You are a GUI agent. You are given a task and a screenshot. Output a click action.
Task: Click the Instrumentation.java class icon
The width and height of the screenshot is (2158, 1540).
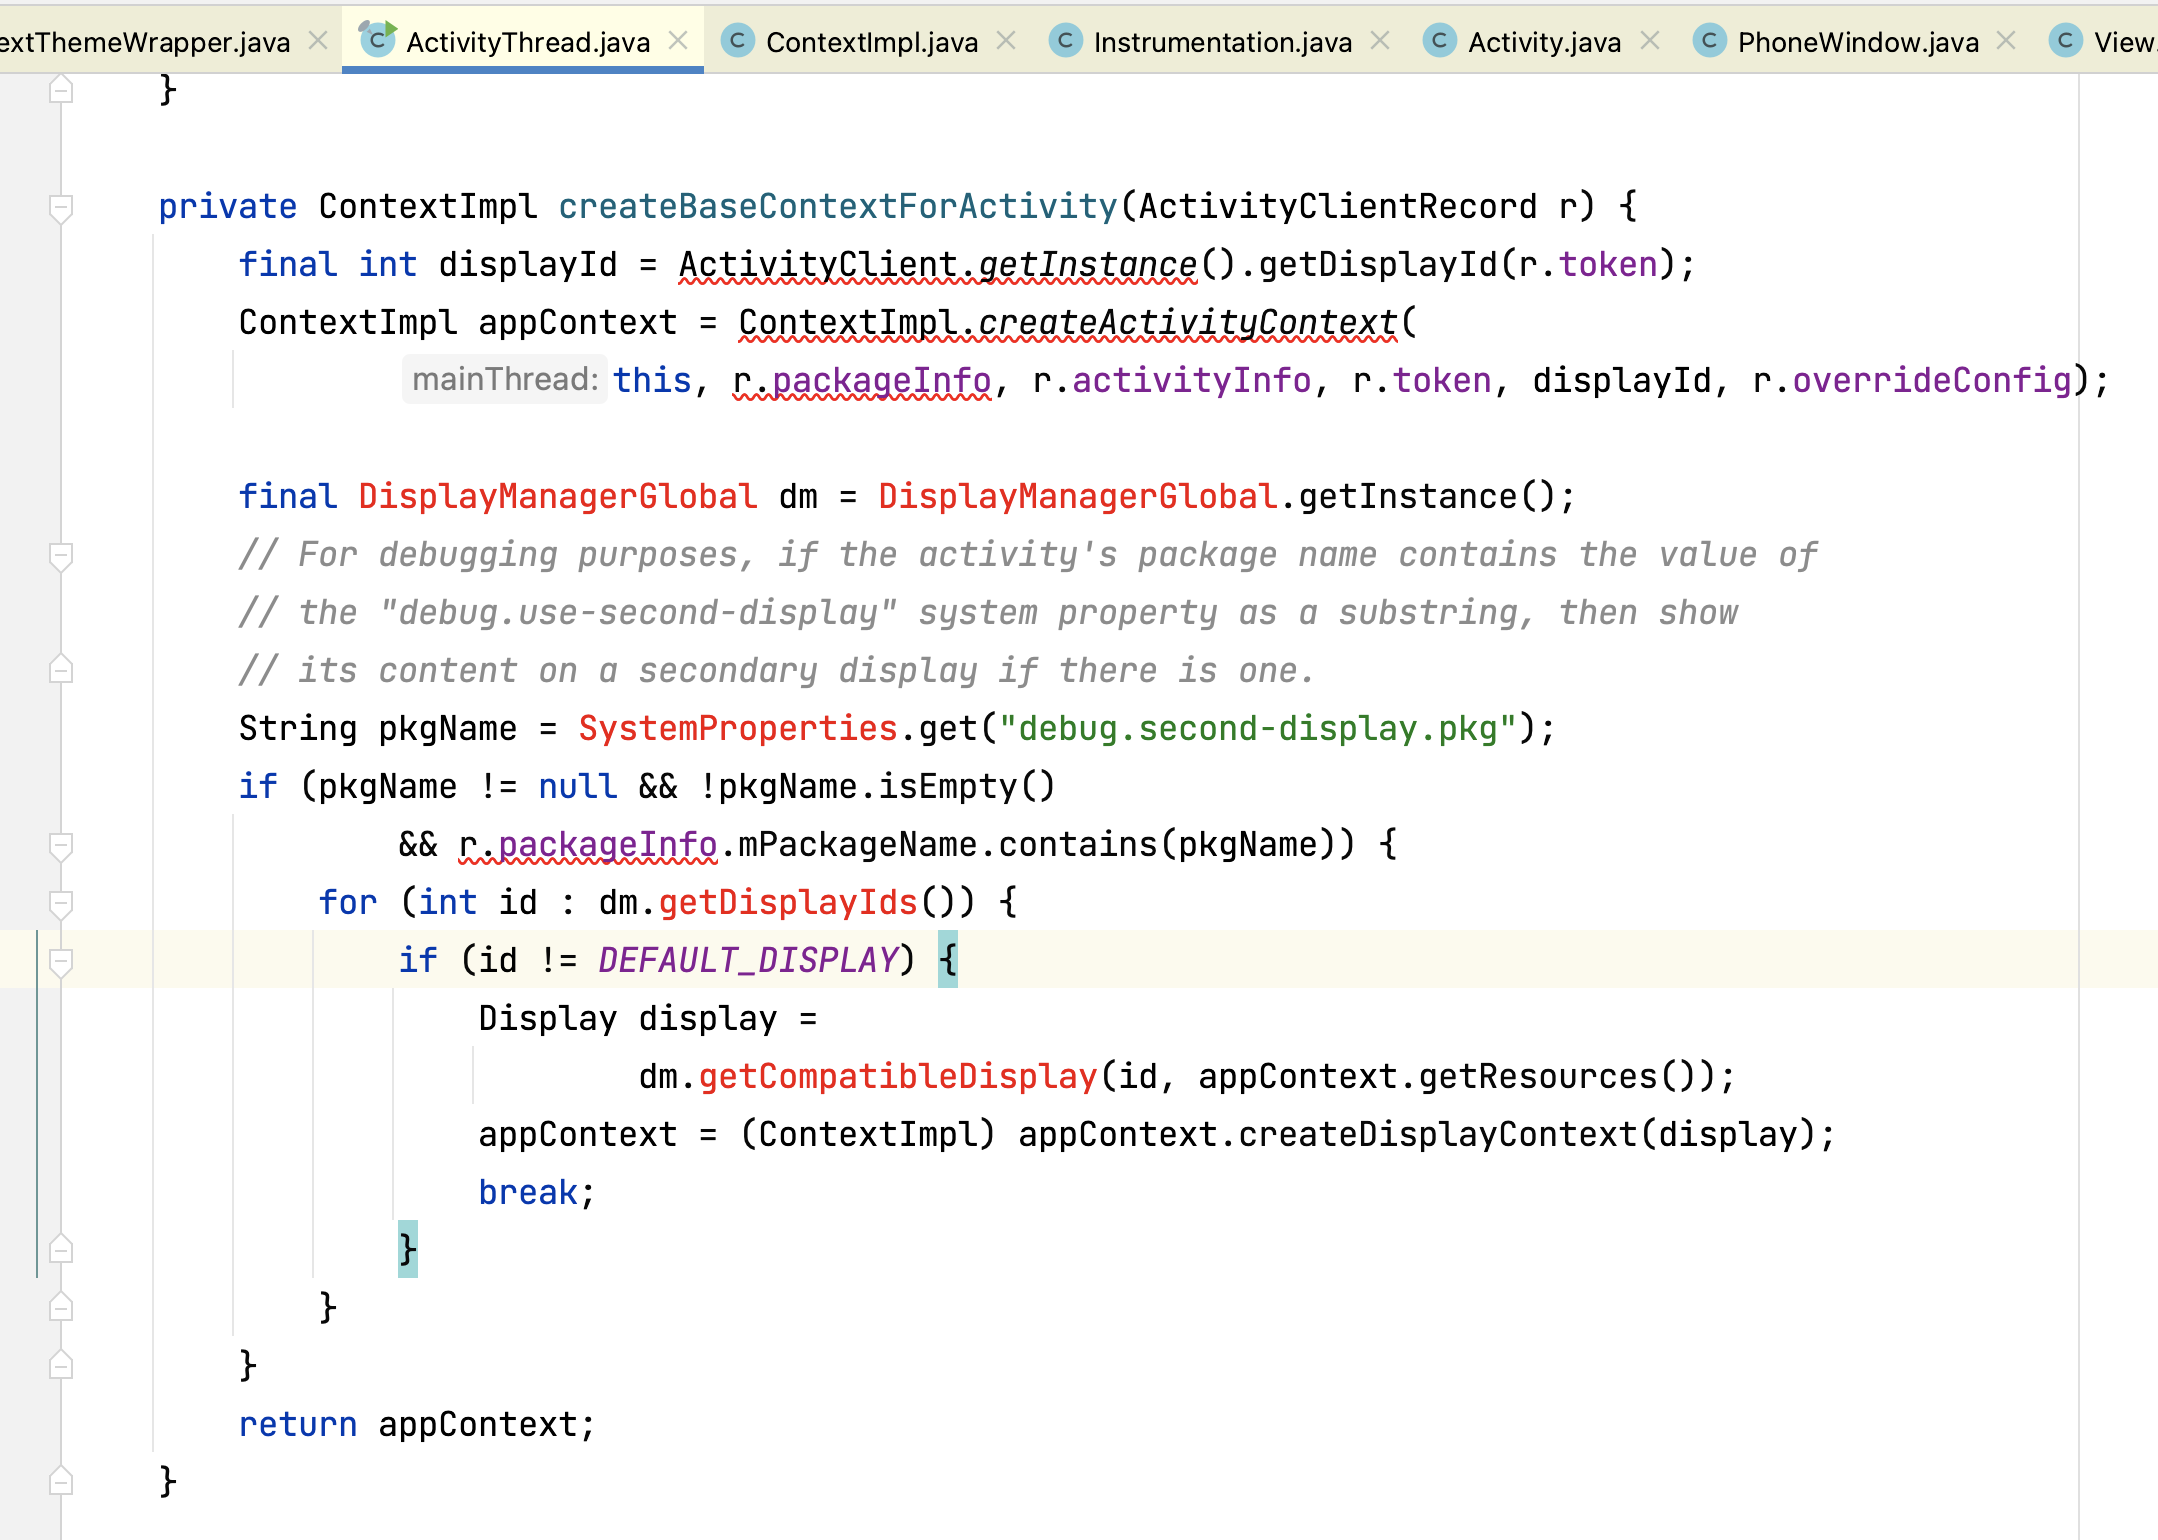(x=1065, y=41)
